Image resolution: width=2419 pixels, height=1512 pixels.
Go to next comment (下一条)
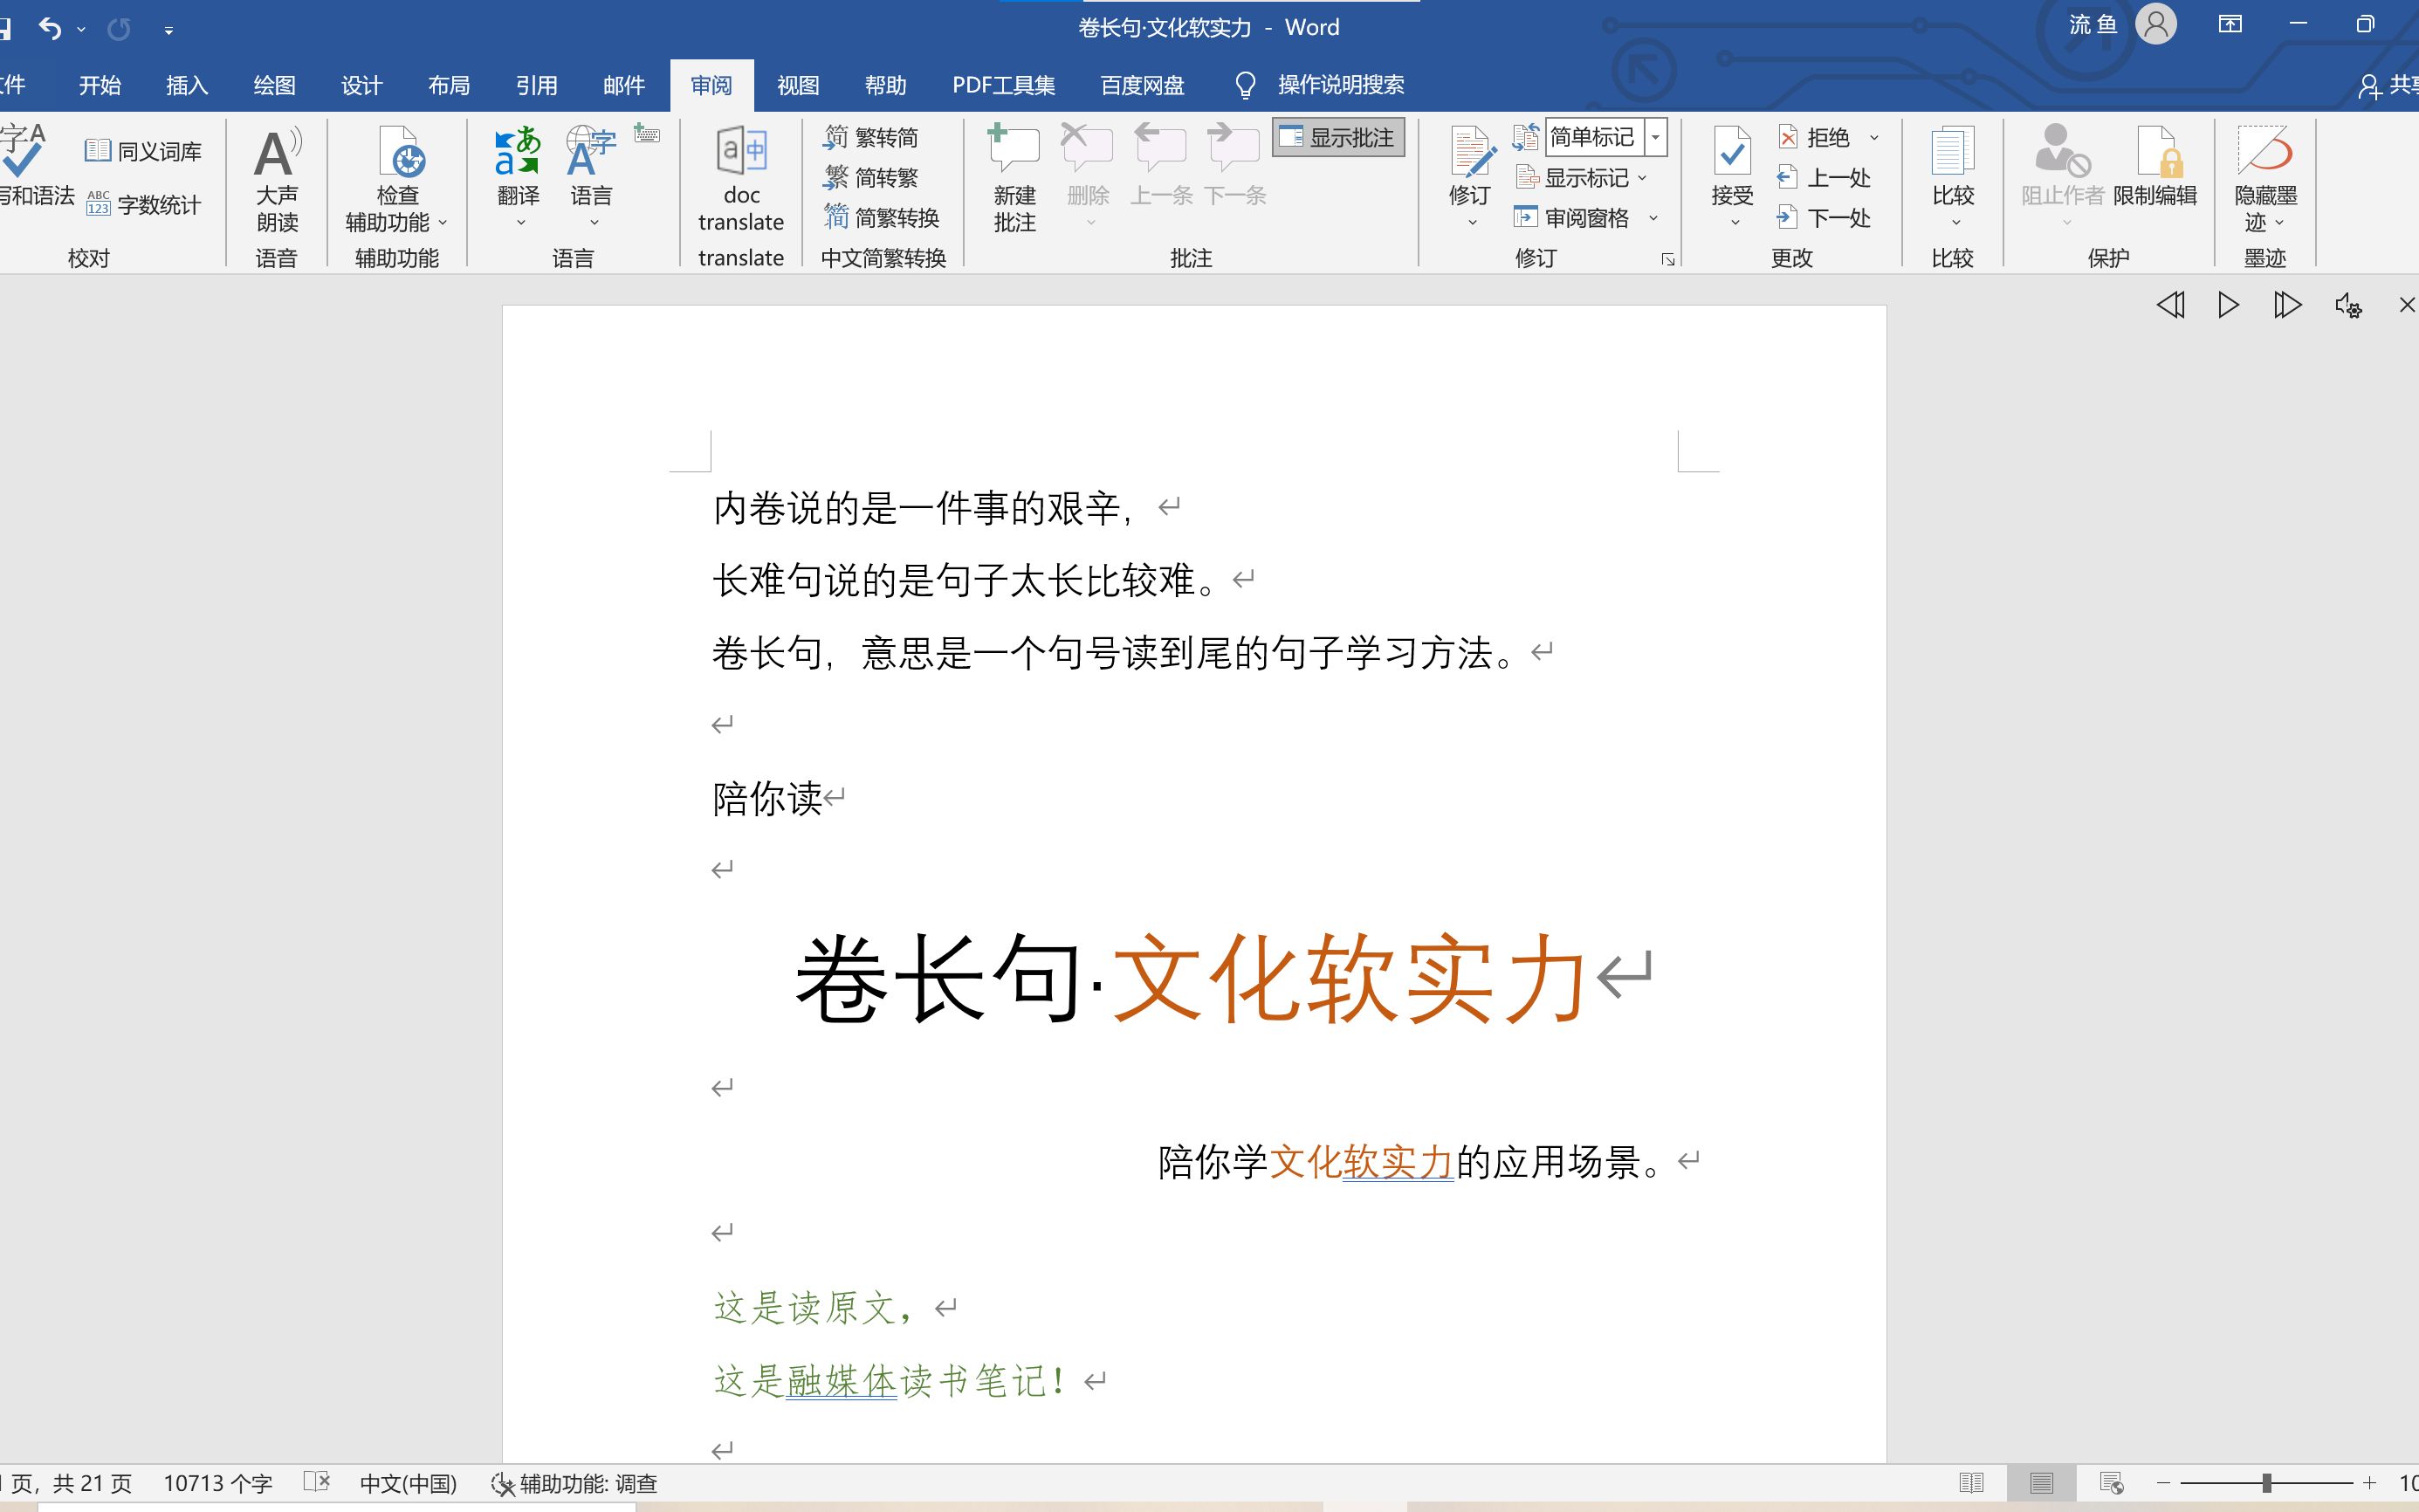(x=1235, y=166)
